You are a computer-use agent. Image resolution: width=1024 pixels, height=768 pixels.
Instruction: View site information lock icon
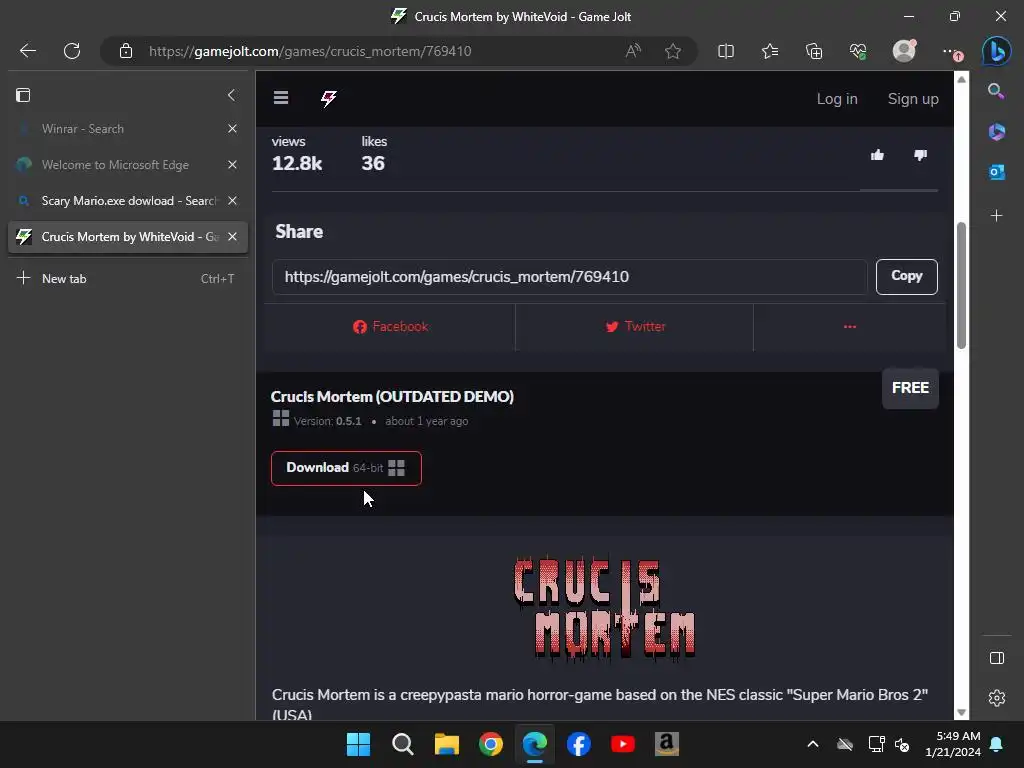coord(126,51)
